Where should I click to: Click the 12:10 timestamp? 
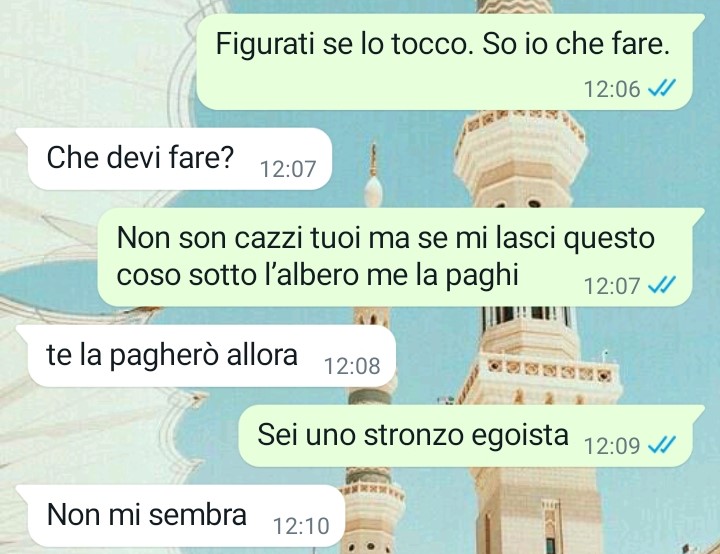[301, 526]
